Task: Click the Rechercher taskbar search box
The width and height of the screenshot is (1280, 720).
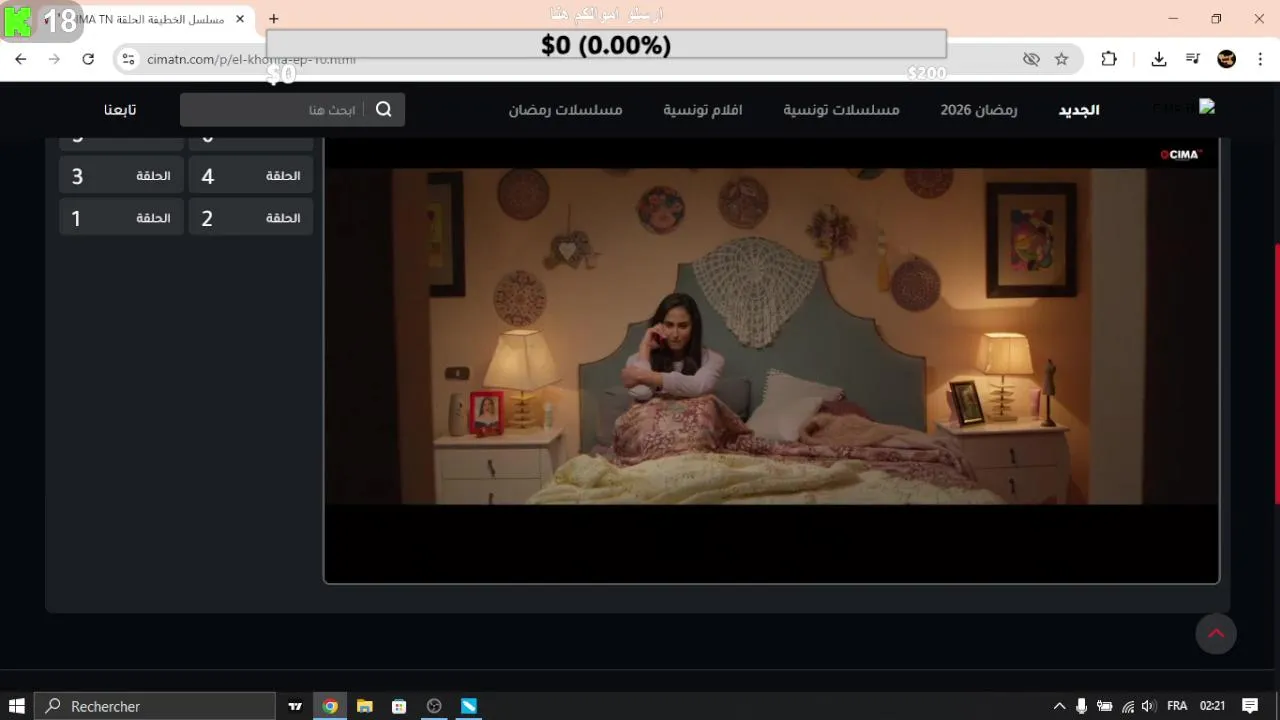Action: pos(155,706)
